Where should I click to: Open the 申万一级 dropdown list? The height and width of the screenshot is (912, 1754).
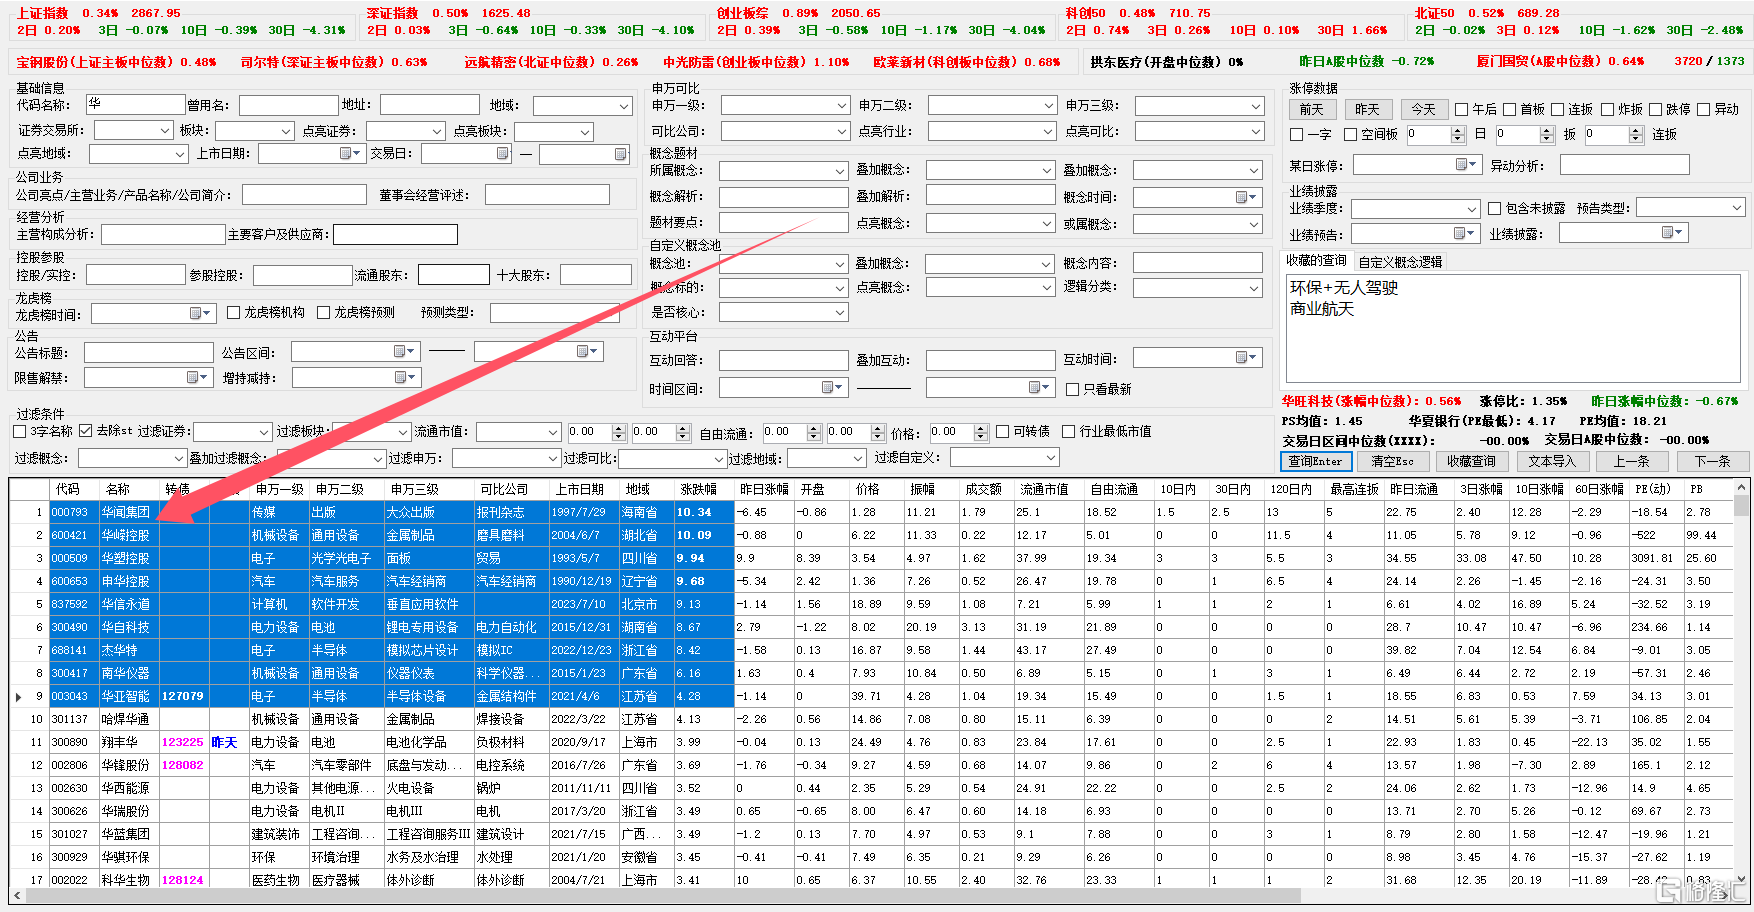[x=842, y=106]
